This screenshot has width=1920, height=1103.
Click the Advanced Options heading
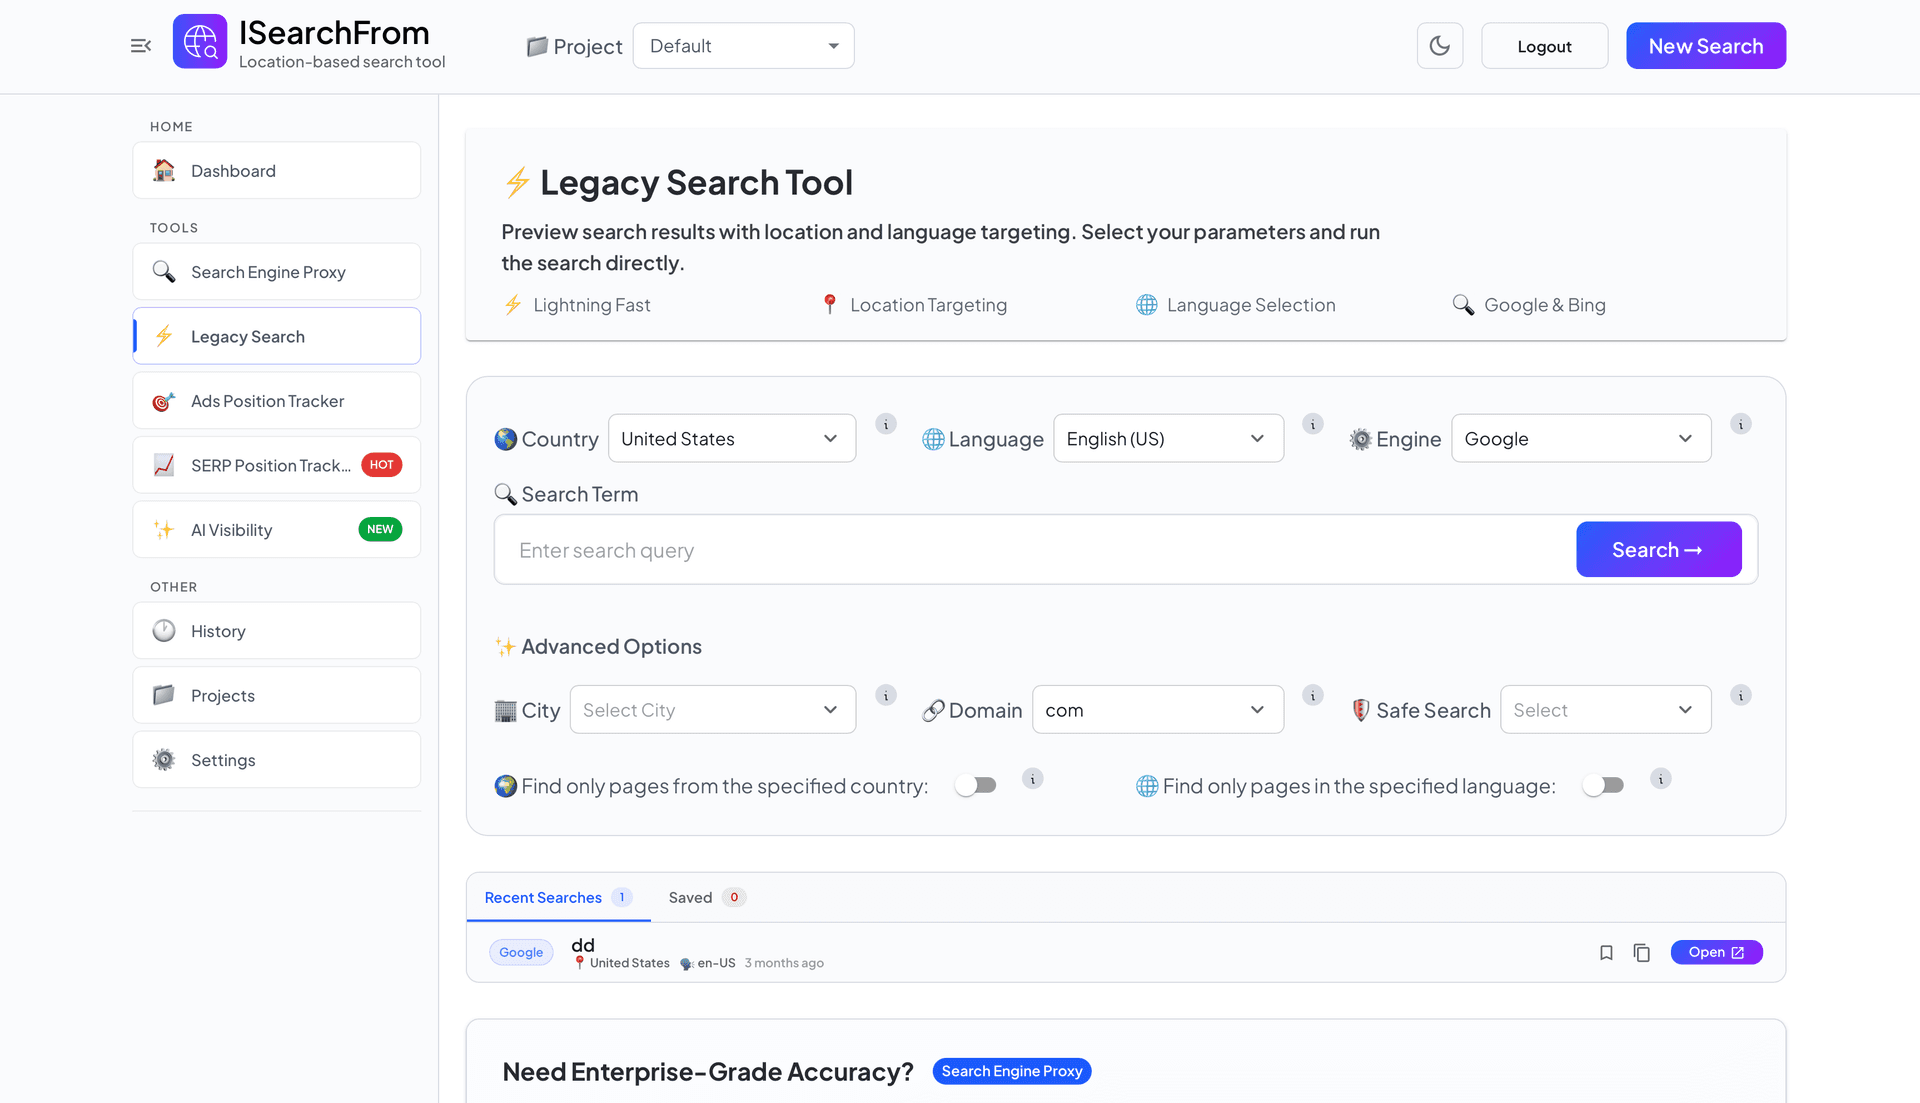pyautogui.click(x=611, y=647)
